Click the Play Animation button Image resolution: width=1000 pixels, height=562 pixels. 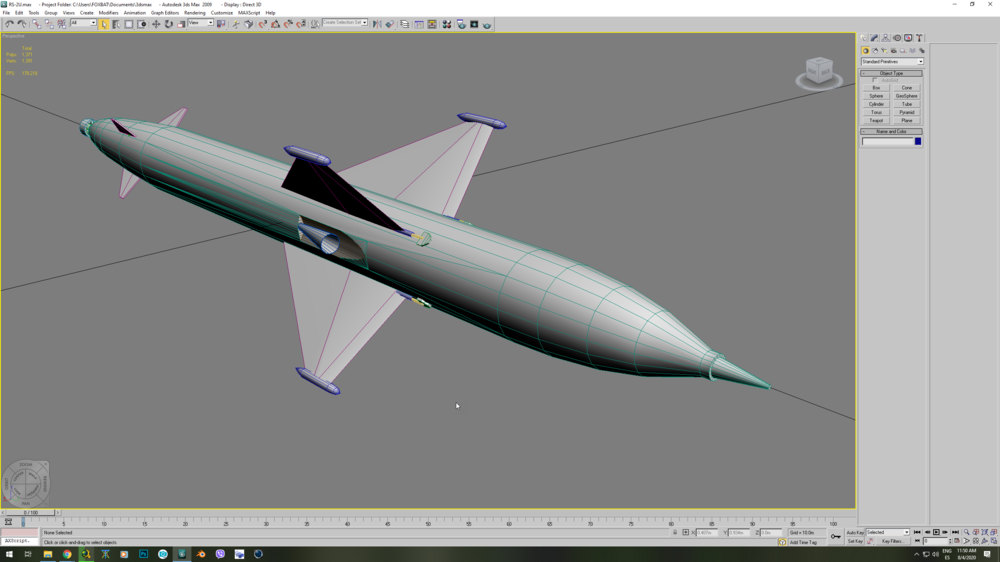pyautogui.click(x=936, y=532)
